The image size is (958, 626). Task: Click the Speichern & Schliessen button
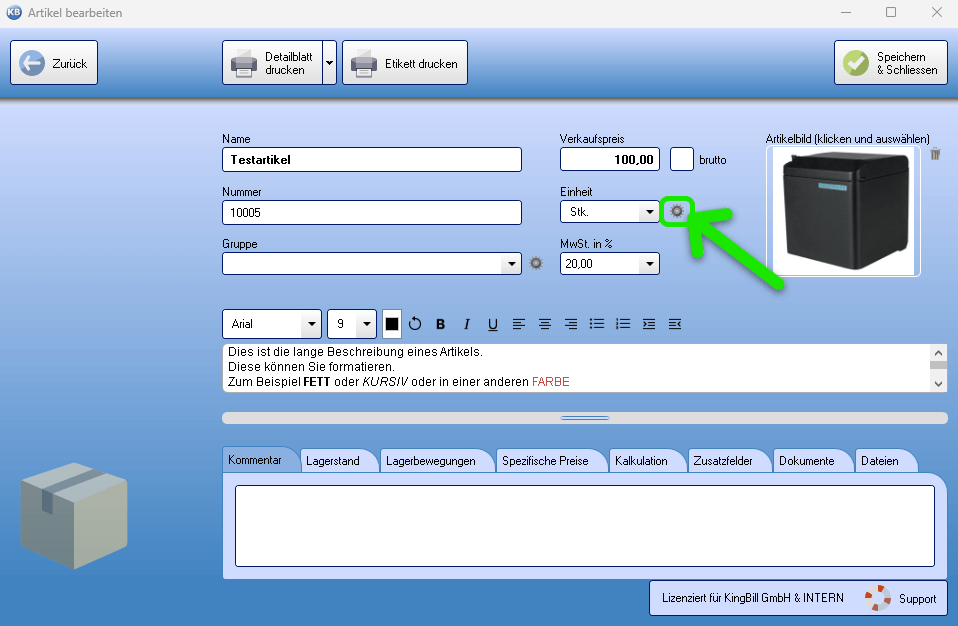(x=891, y=63)
